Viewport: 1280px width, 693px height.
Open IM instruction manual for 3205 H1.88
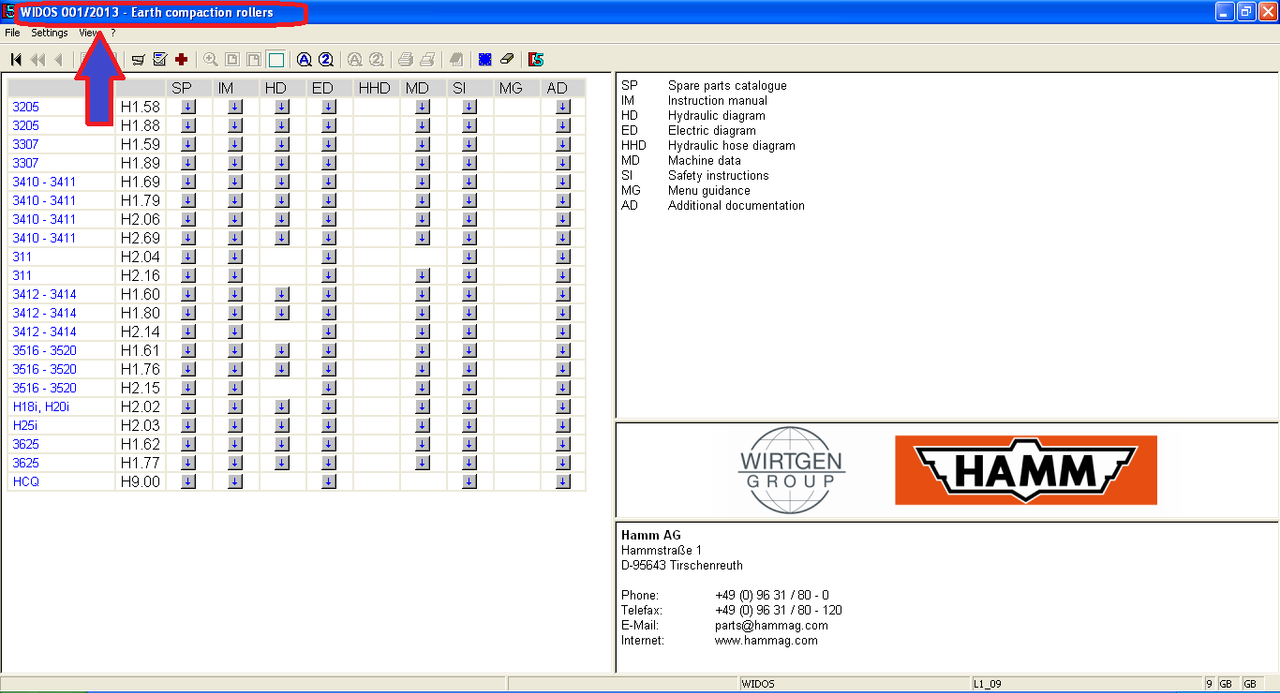click(235, 125)
